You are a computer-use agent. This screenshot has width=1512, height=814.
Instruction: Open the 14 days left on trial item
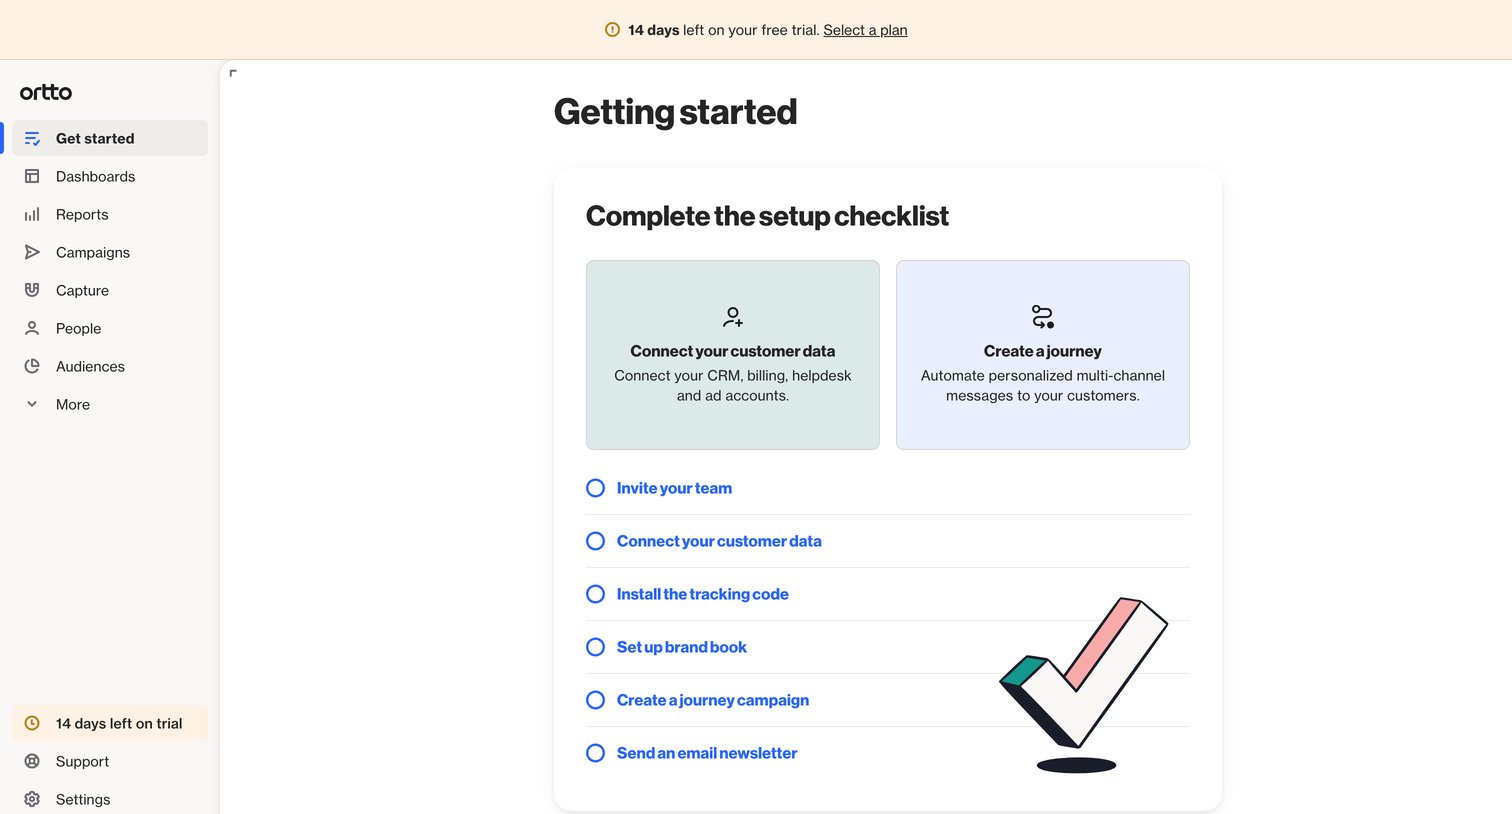(x=110, y=723)
